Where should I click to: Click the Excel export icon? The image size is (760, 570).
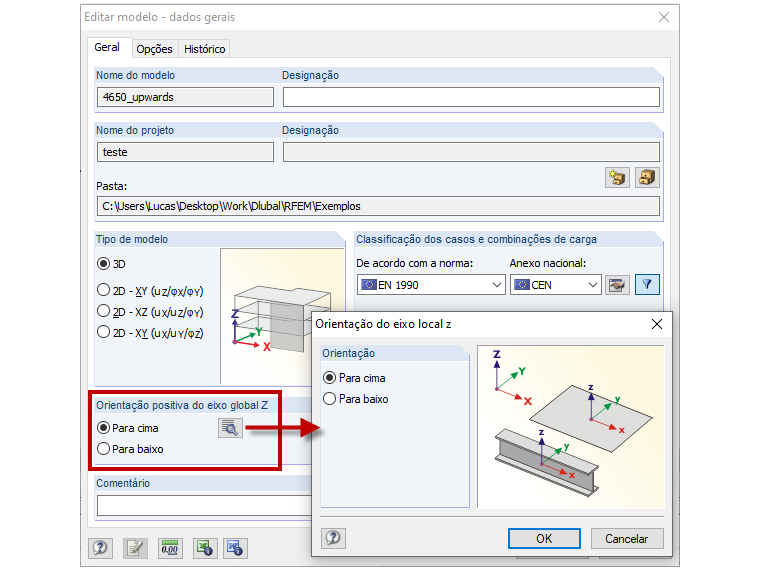[205, 548]
